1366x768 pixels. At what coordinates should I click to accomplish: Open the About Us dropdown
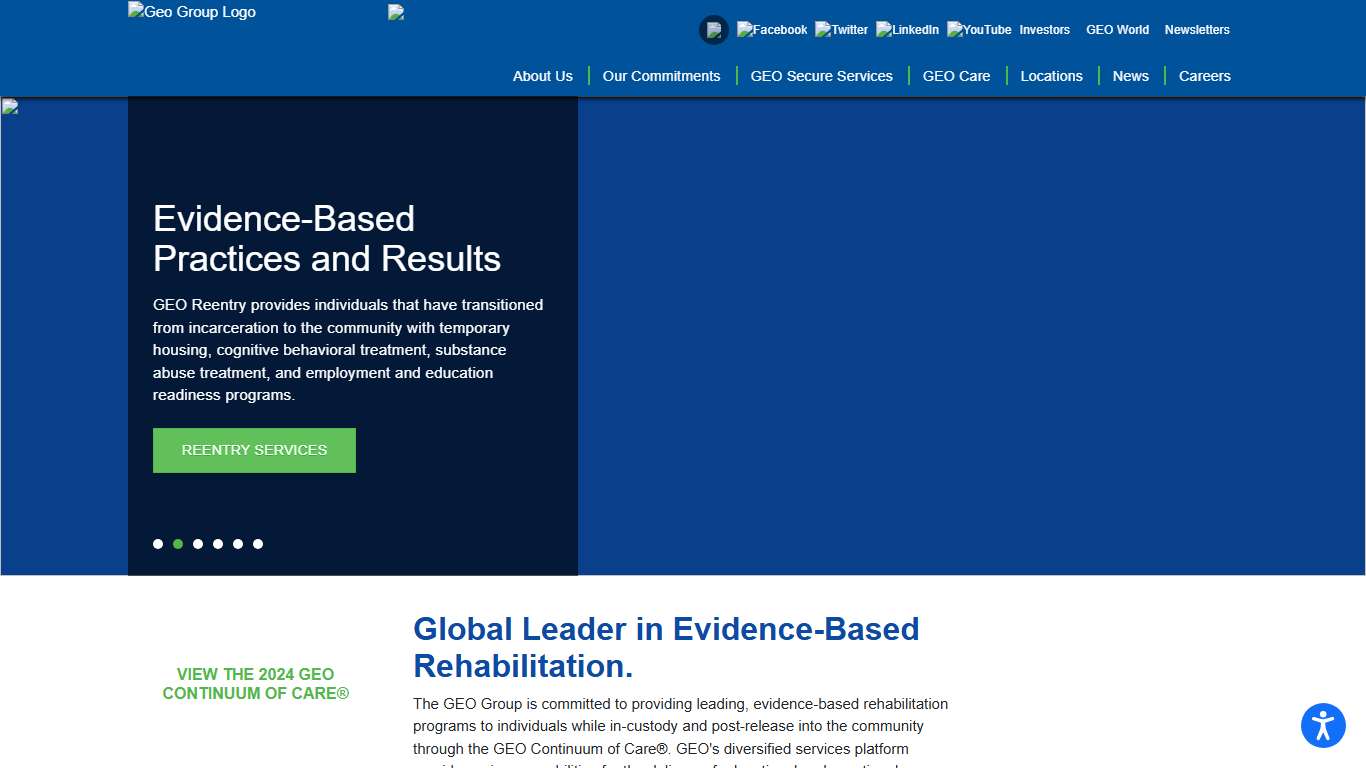pos(542,75)
